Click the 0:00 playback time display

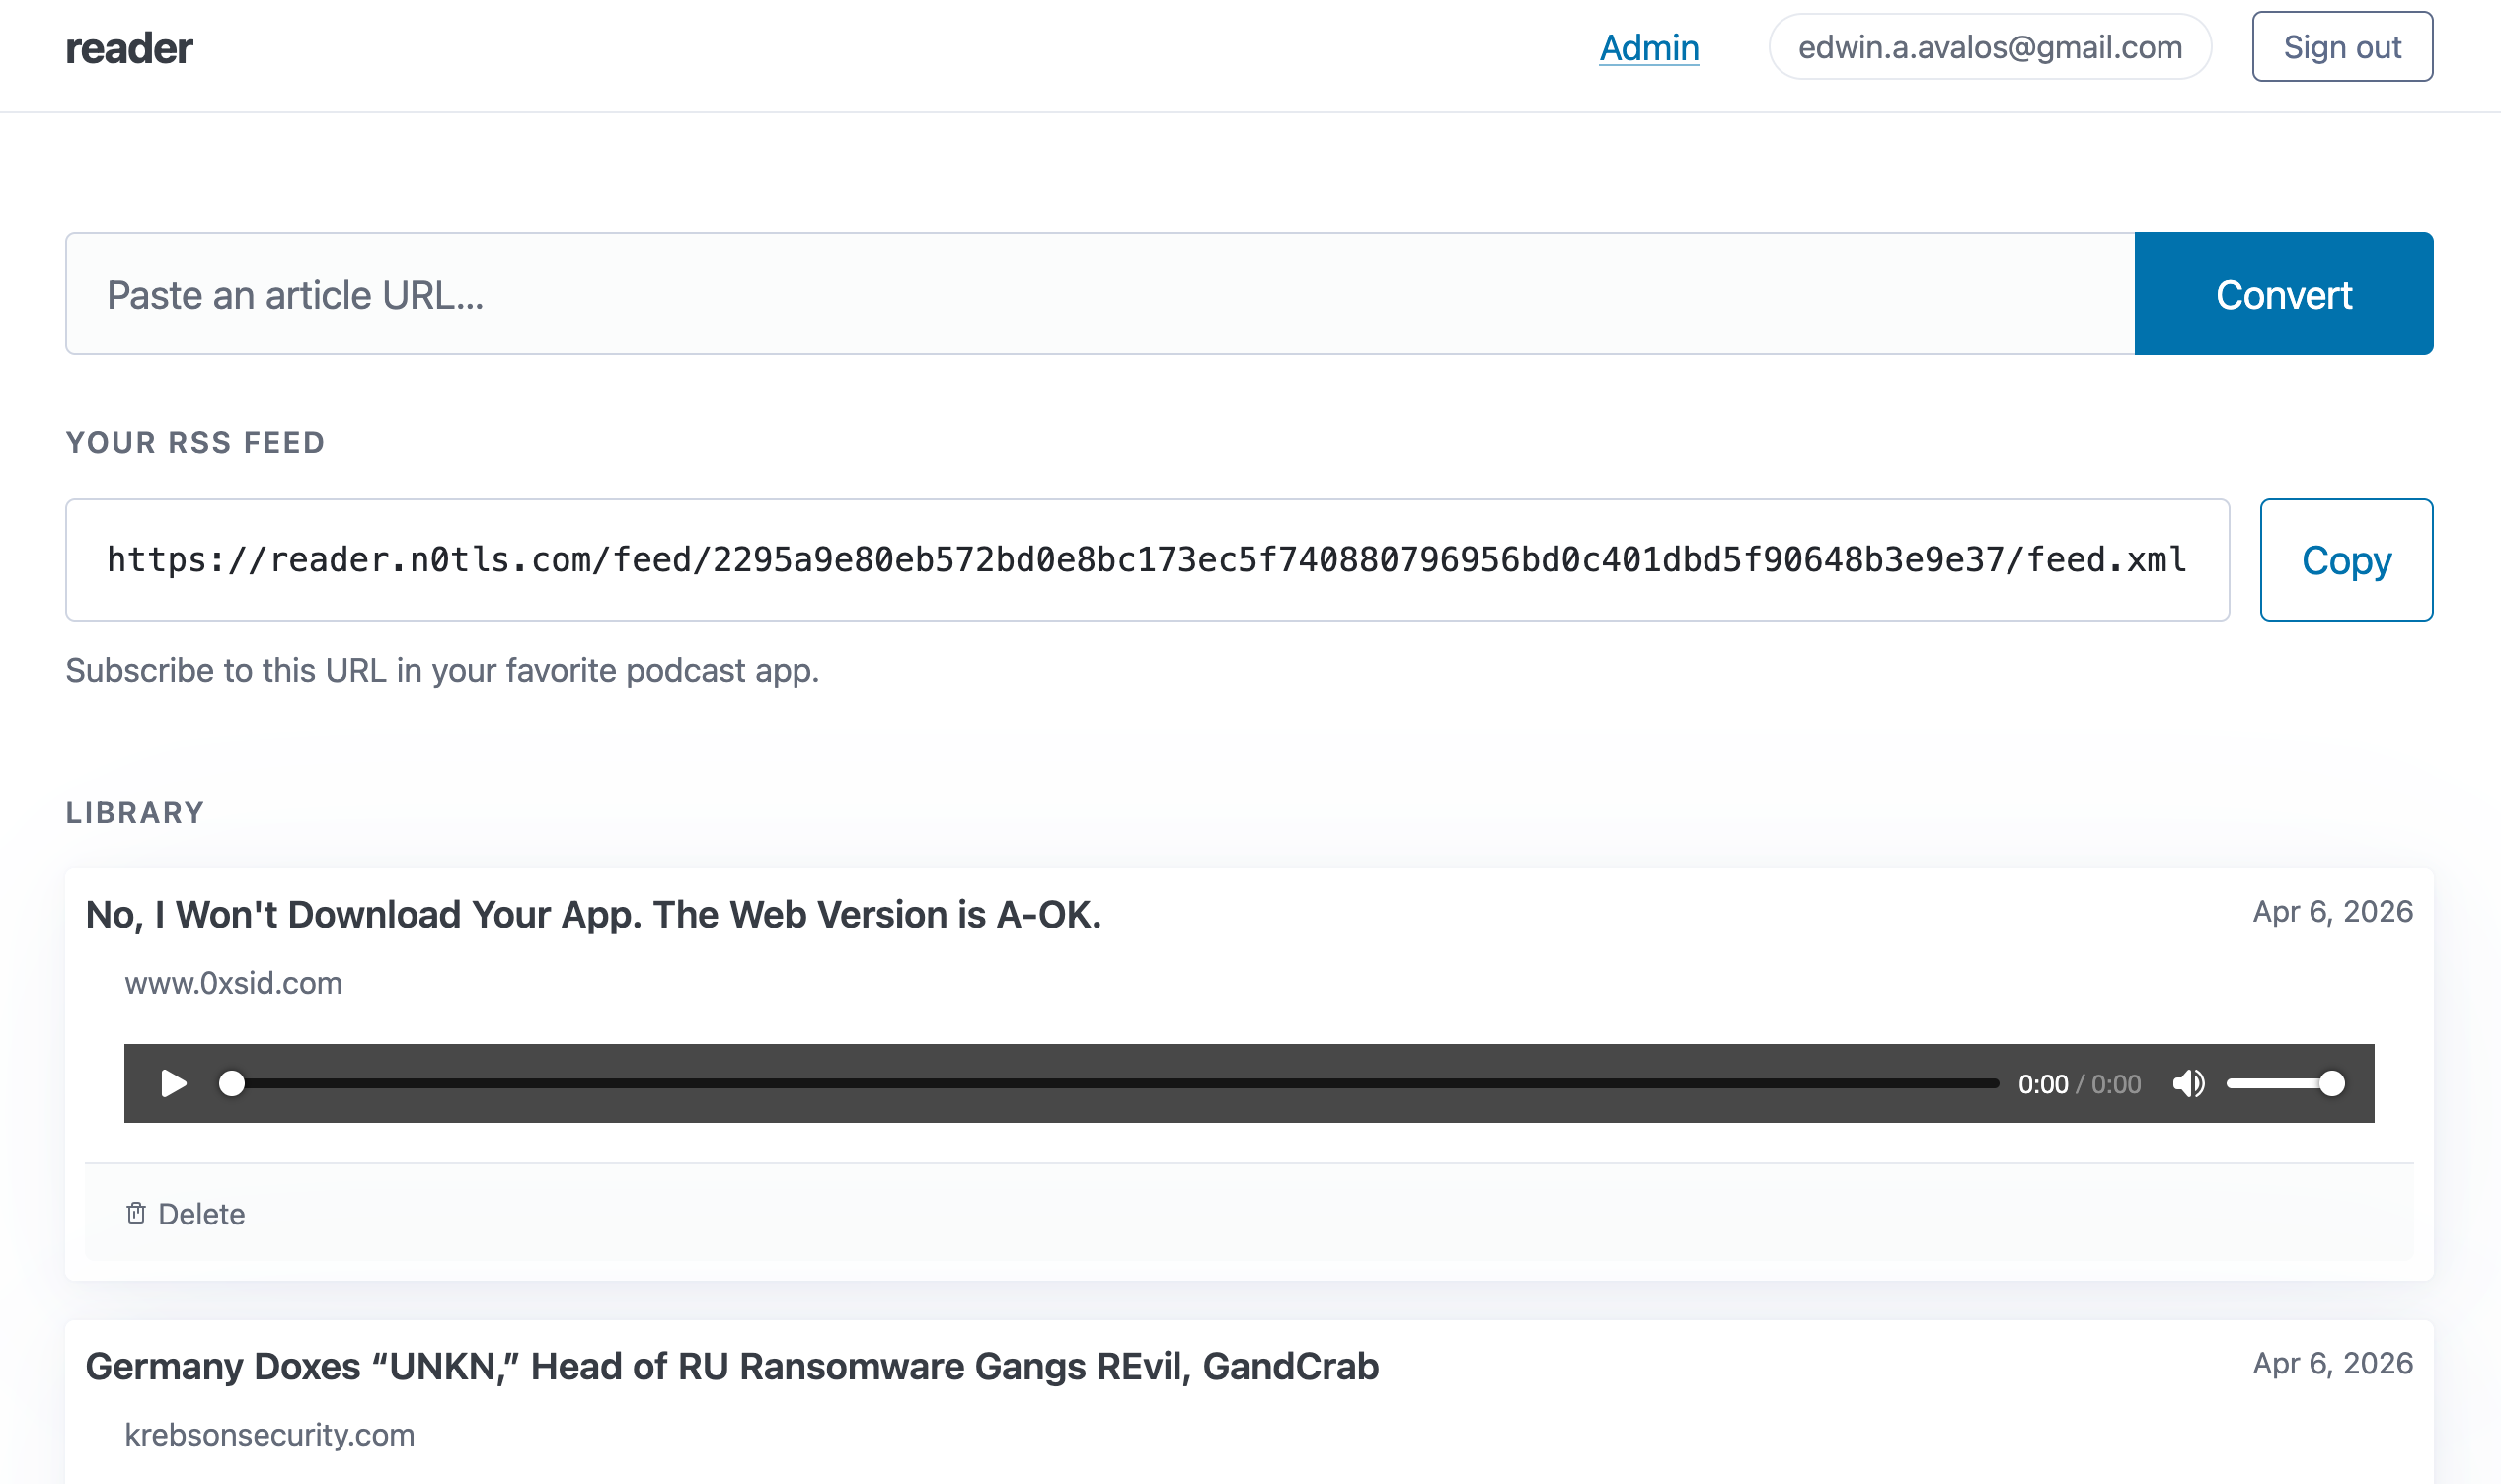2044,1083
